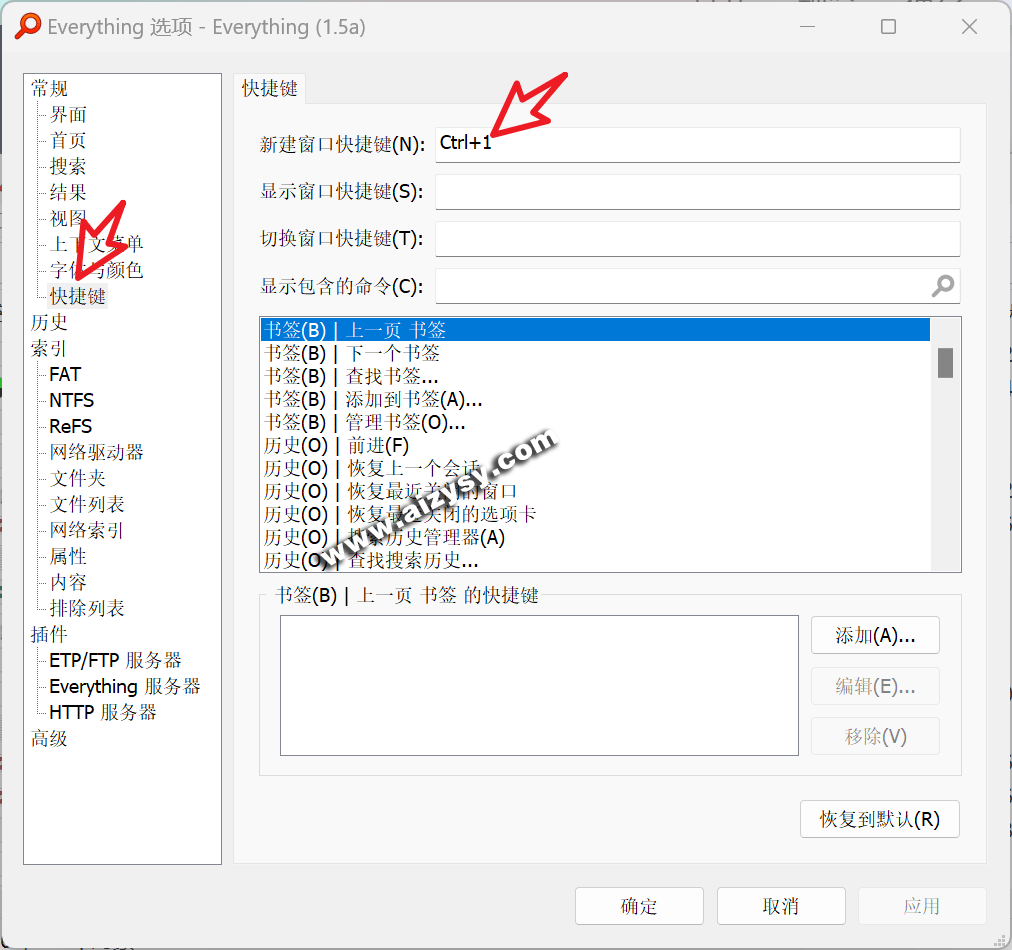Screen dimensions: 1012x950
Task: Click the search magnifier icon in command filter
Action: pos(942,287)
